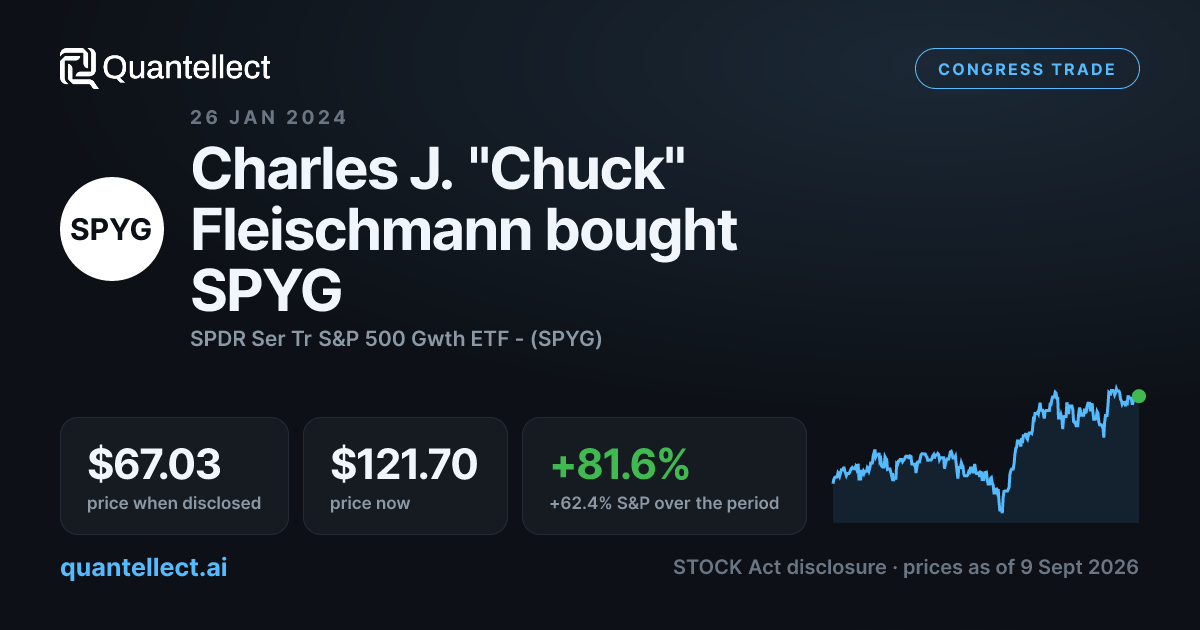The height and width of the screenshot is (630, 1200).
Task: Click the SPDR Ser Tr S&P 500 Gwth ETF subtitle
Action: tap(396, 339)
